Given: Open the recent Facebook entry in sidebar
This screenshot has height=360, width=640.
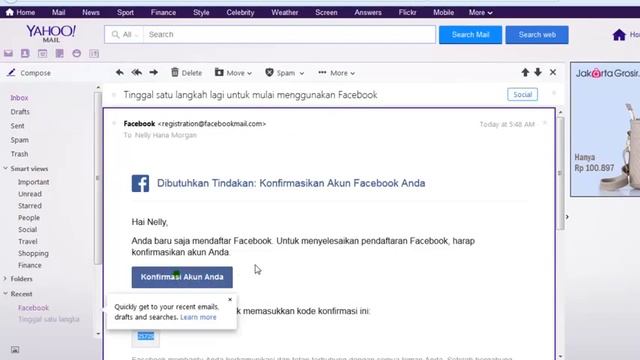Looking at the screenshot, I should point(33,308).
